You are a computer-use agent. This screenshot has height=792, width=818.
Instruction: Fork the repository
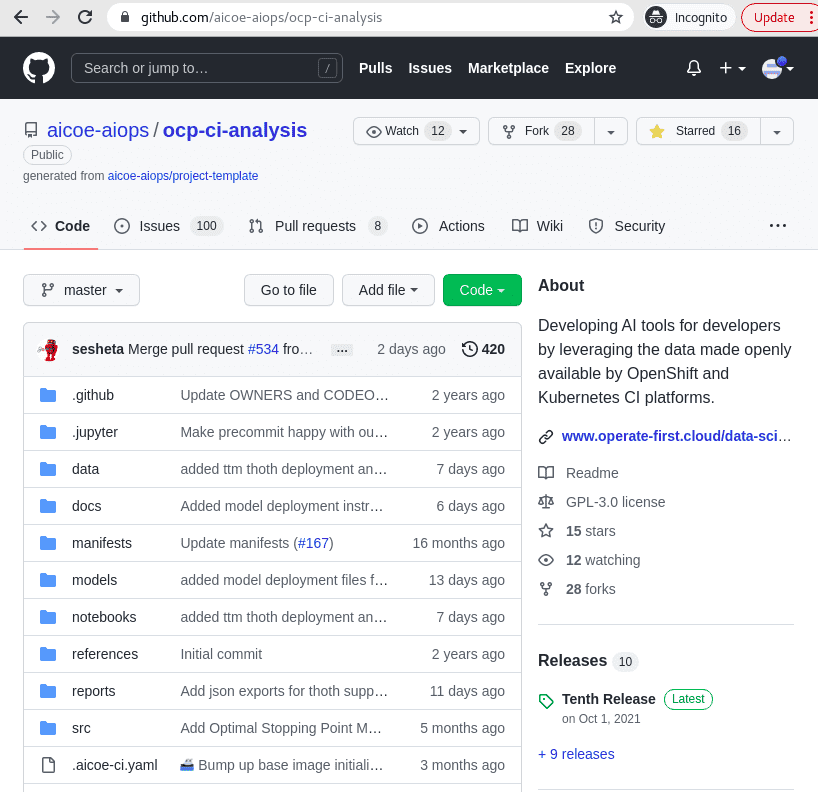coord(541,131)
